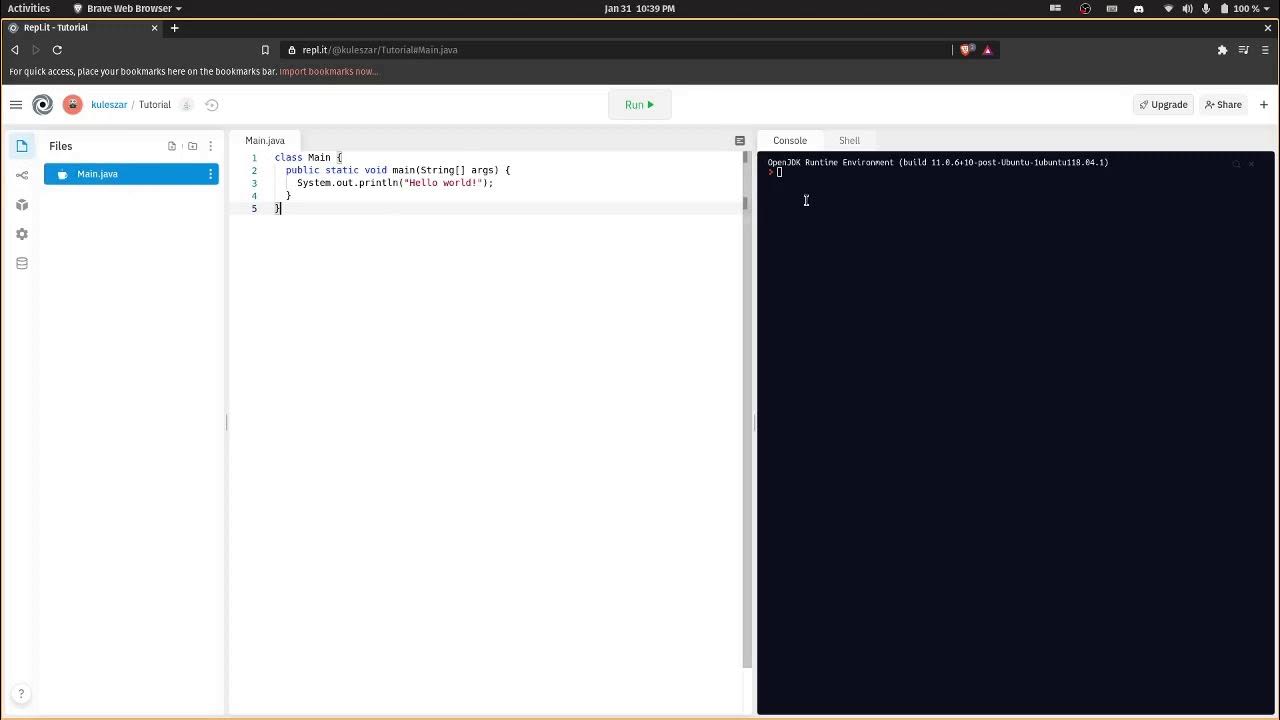The height and width of the screenshot is (720, 1280).
Task: Open the Version control sidebar icon
Action: coord(22,175)
